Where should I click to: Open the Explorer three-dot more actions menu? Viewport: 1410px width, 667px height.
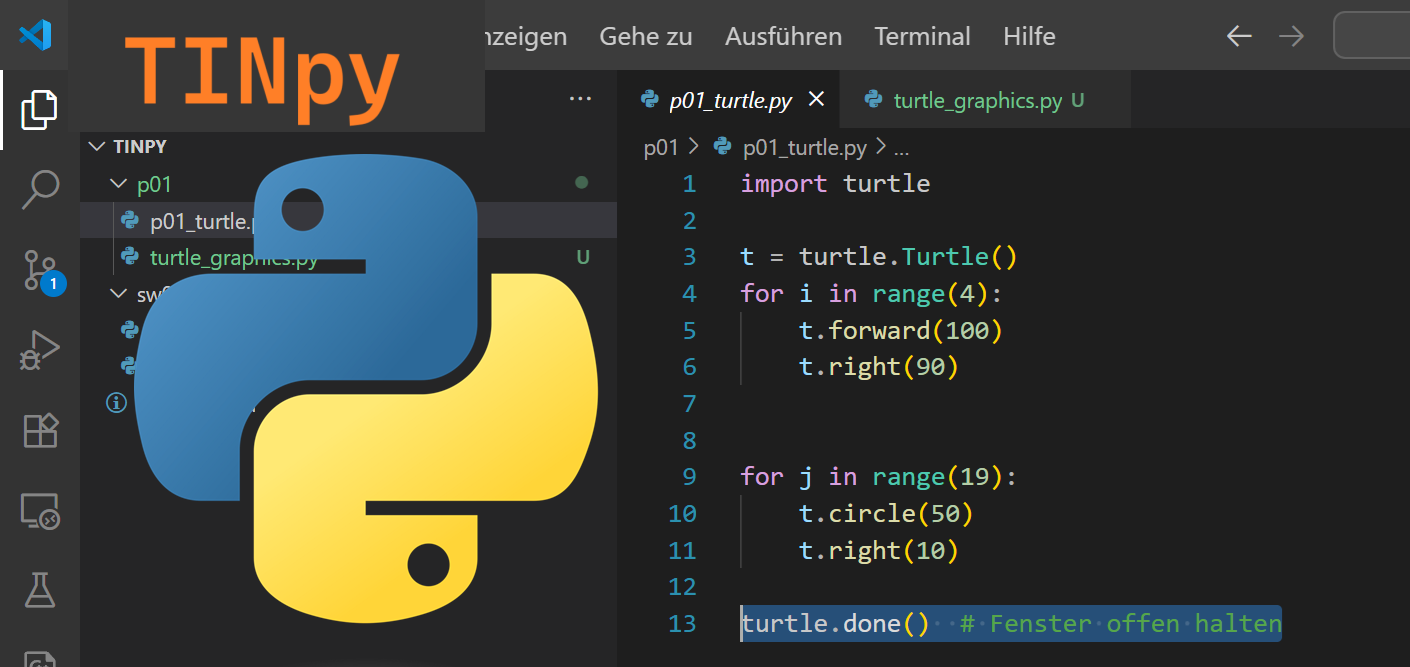click(x=580, y=98)
